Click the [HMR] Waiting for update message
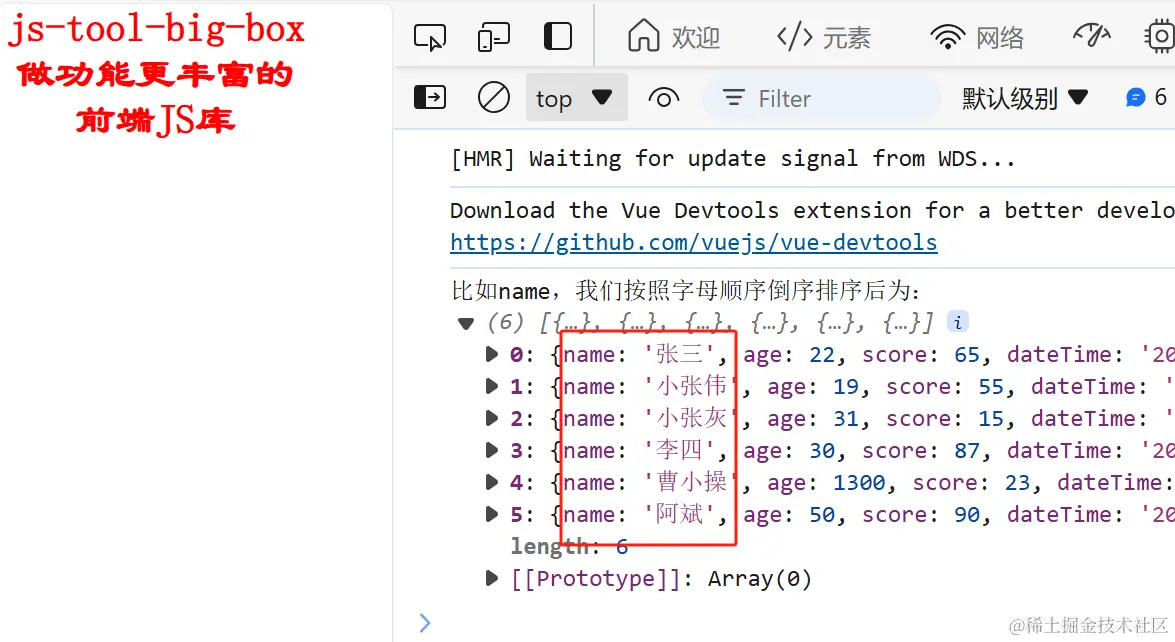1175x642 pixels. [732, 159]
